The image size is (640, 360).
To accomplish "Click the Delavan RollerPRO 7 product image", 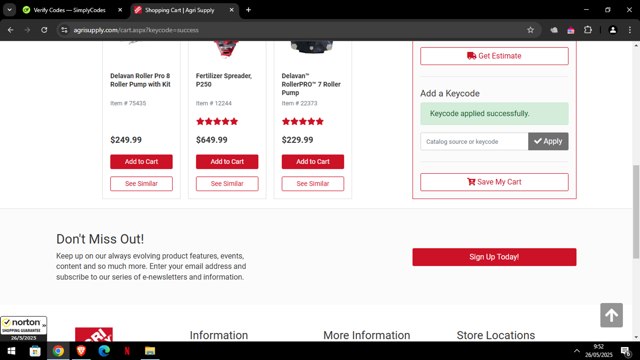I will pos(312,47).
